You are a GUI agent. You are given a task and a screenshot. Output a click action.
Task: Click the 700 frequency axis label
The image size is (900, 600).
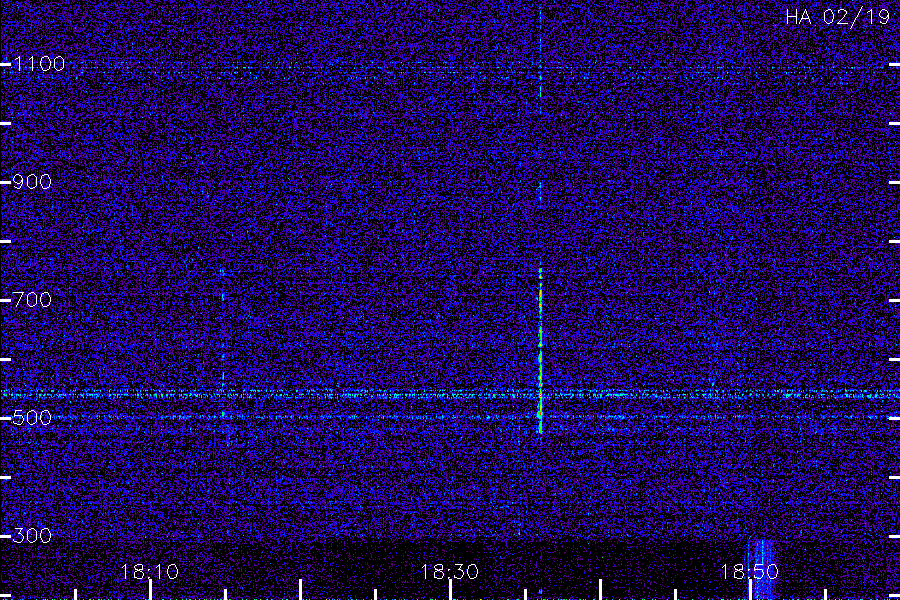point(32,300)
